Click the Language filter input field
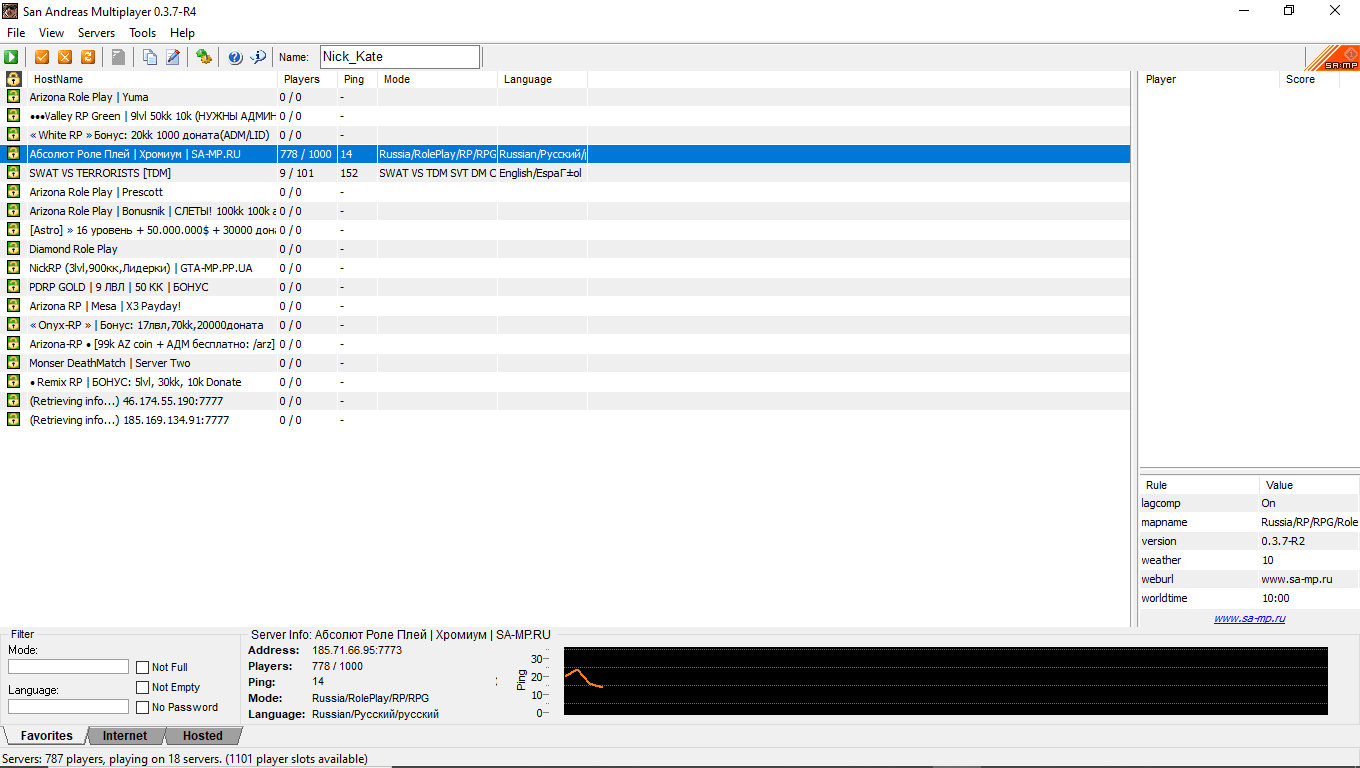Viewport: 1360px width, 768px height. 69,707
